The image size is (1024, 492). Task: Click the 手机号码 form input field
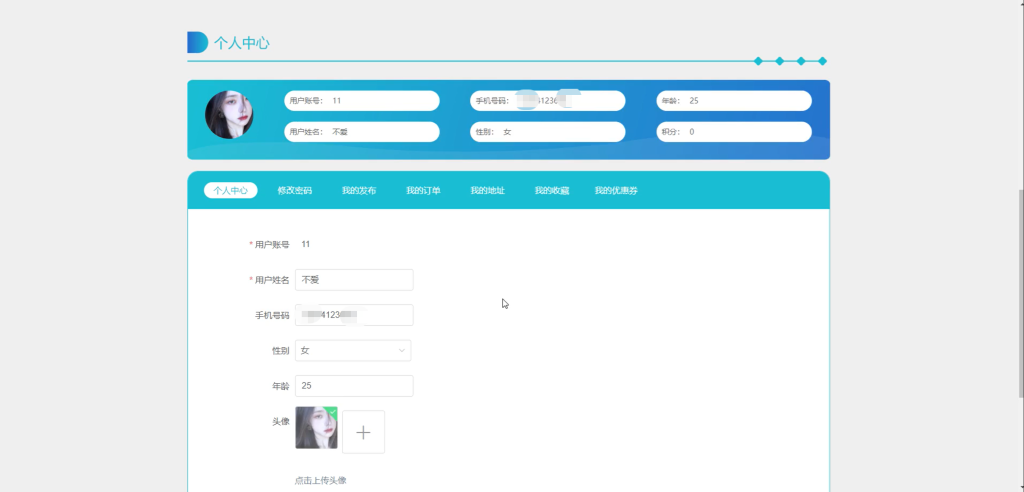click(354, 315)
